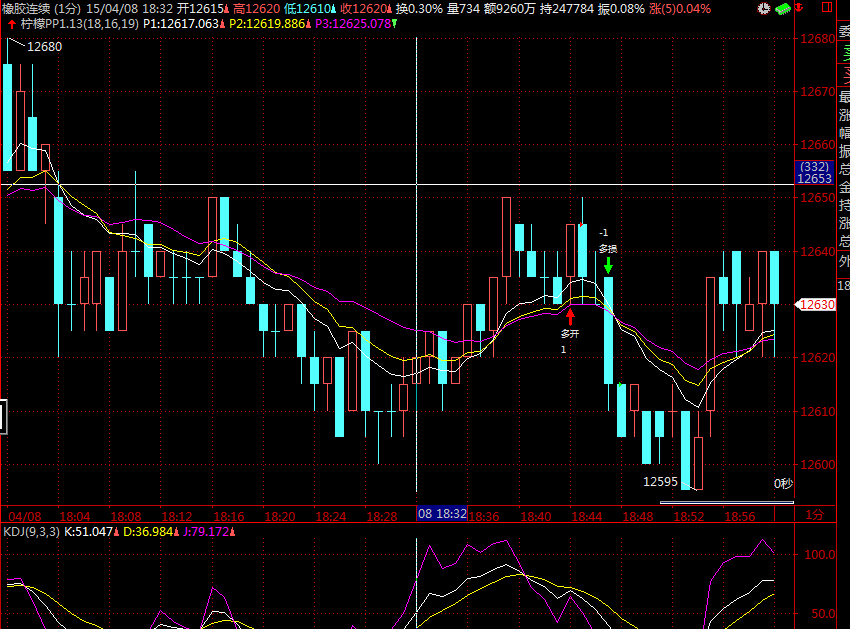Viewport: 850px width, 629px height.
Task: Click the 12680 high price annotation
Action: [43, 46]
